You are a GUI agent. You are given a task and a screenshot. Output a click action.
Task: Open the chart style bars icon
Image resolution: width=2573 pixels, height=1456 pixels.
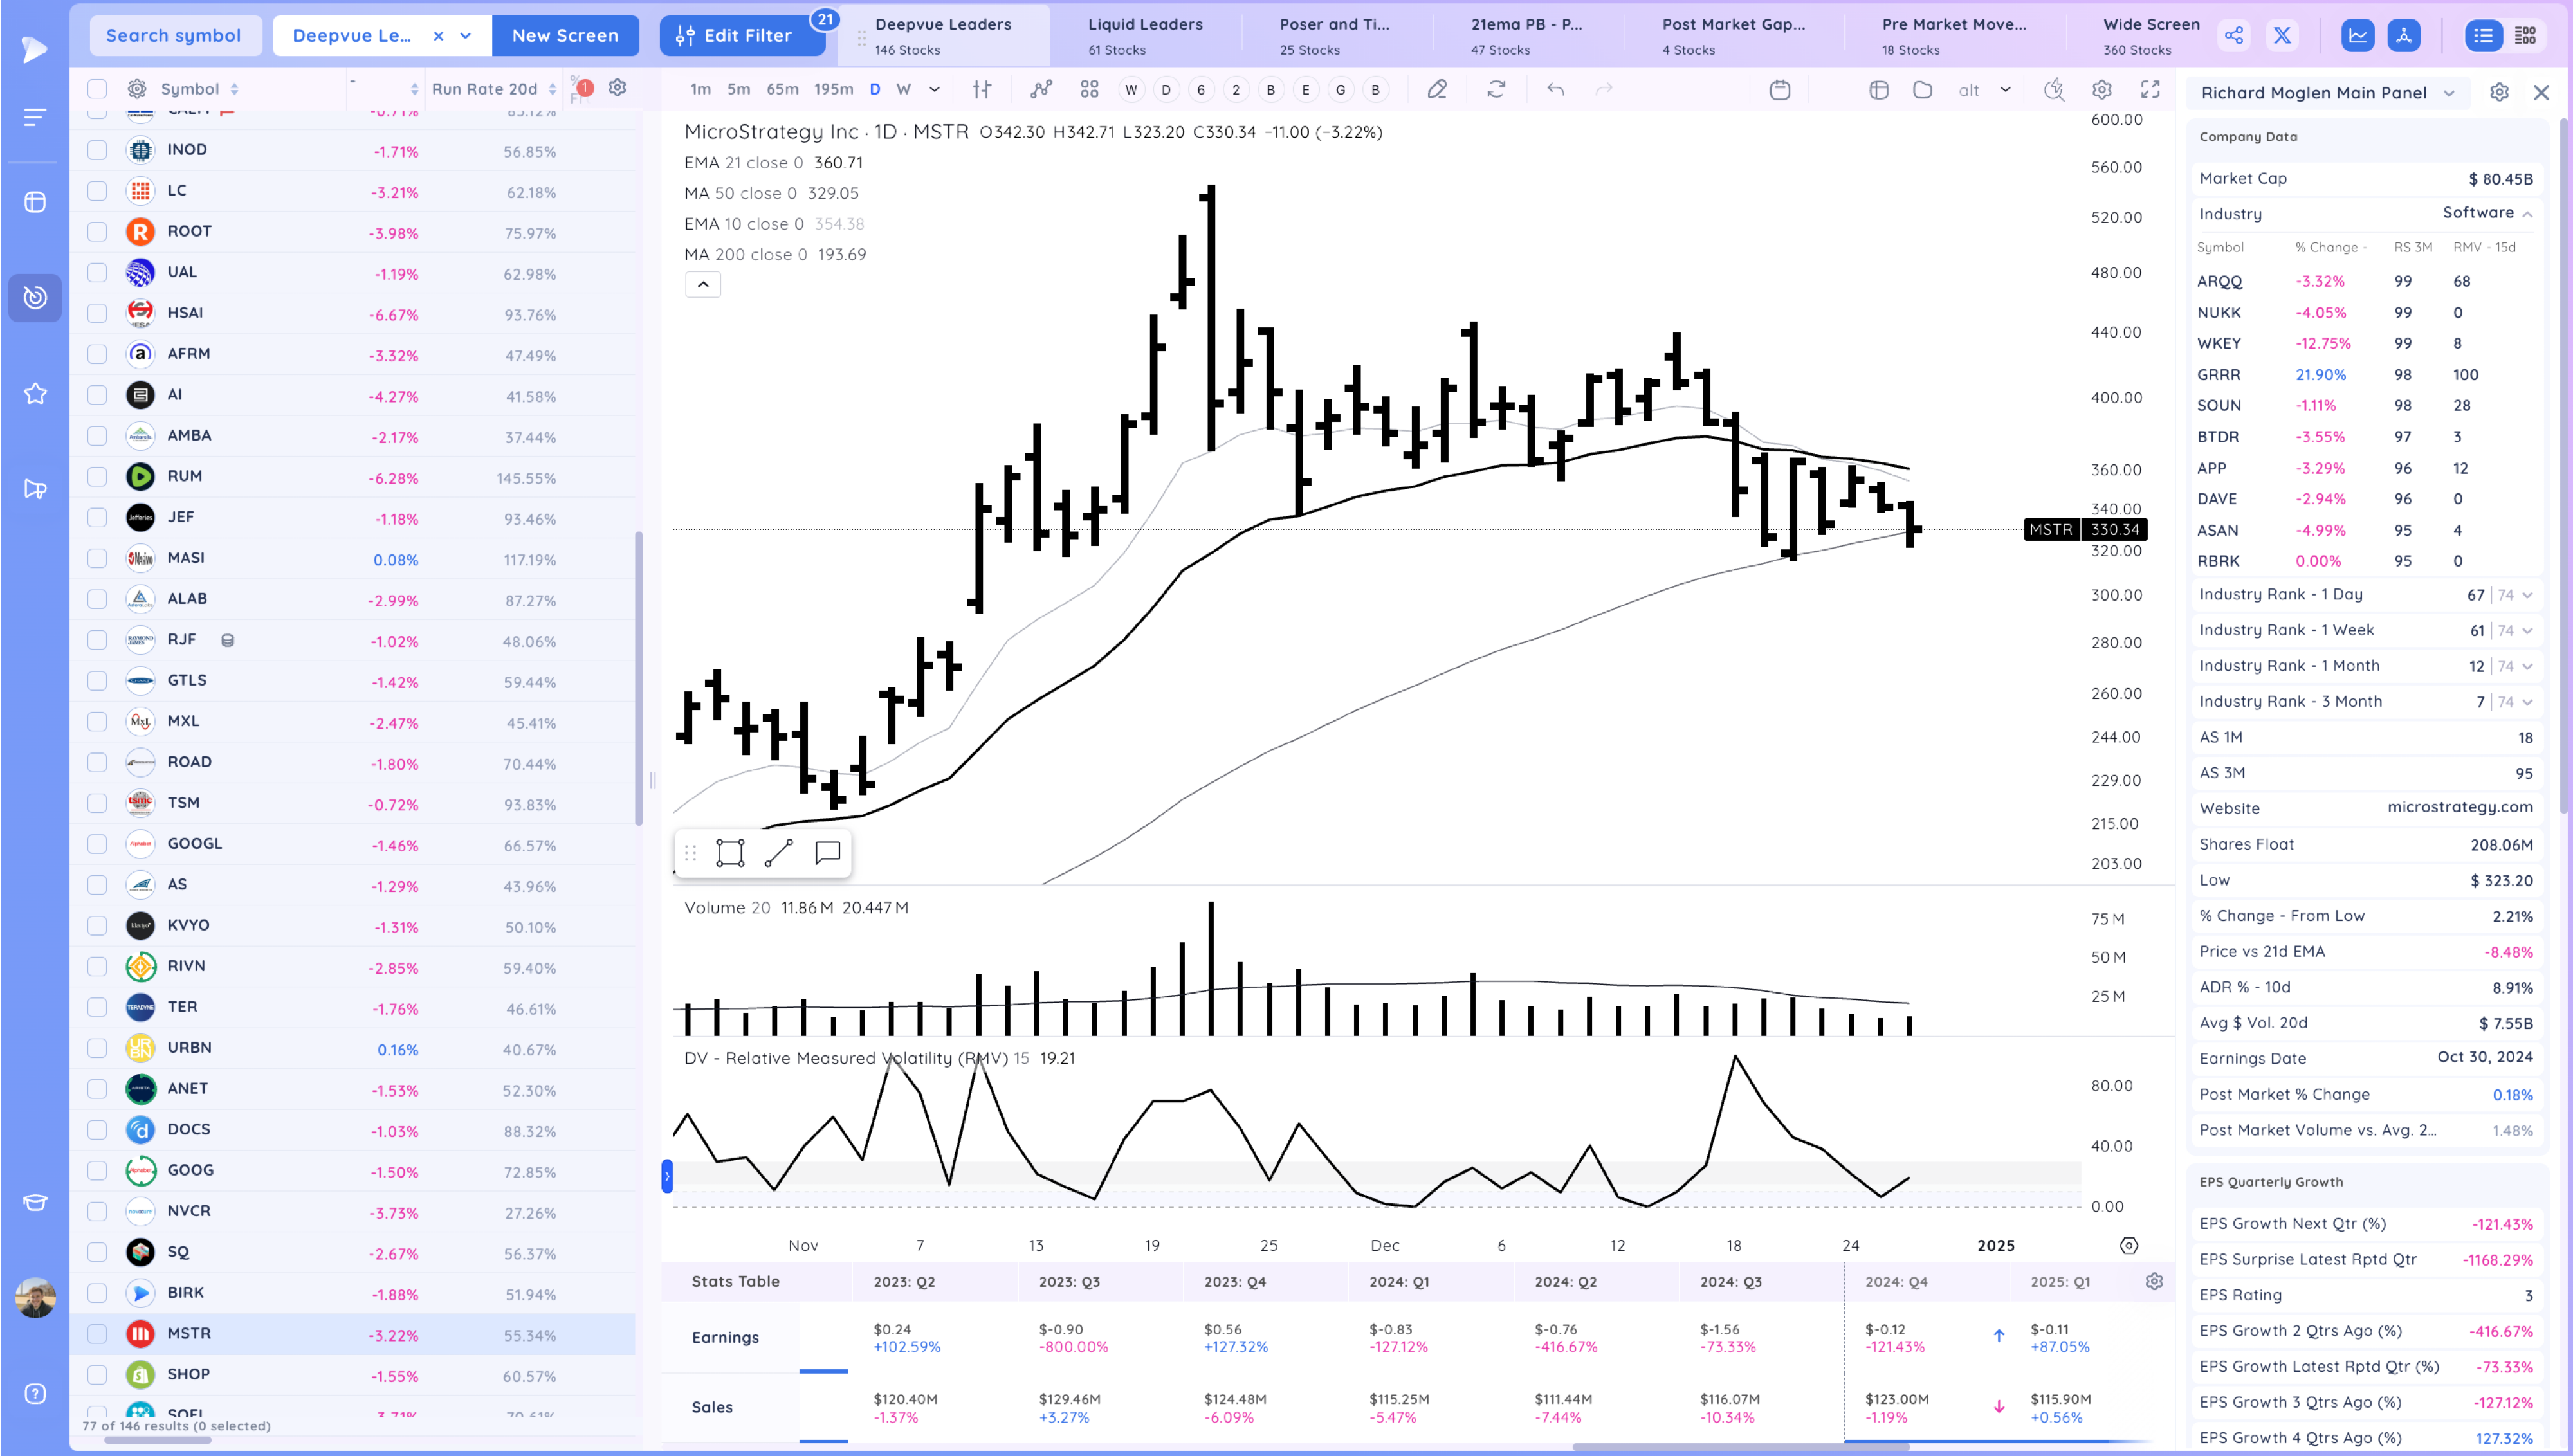click(x=982, y=90)
